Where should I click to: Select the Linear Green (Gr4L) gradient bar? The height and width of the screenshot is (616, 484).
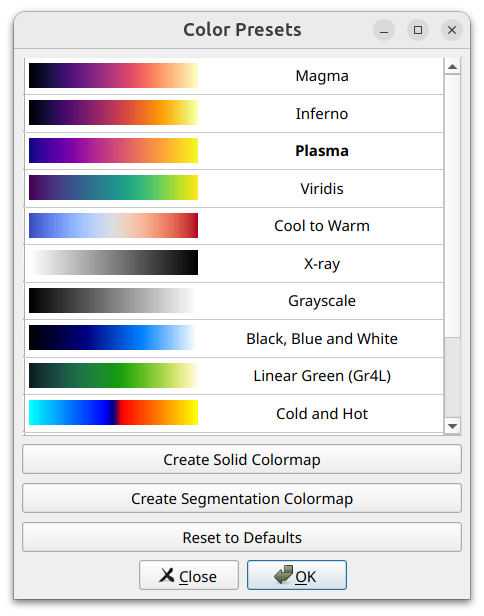coord(113,376)
